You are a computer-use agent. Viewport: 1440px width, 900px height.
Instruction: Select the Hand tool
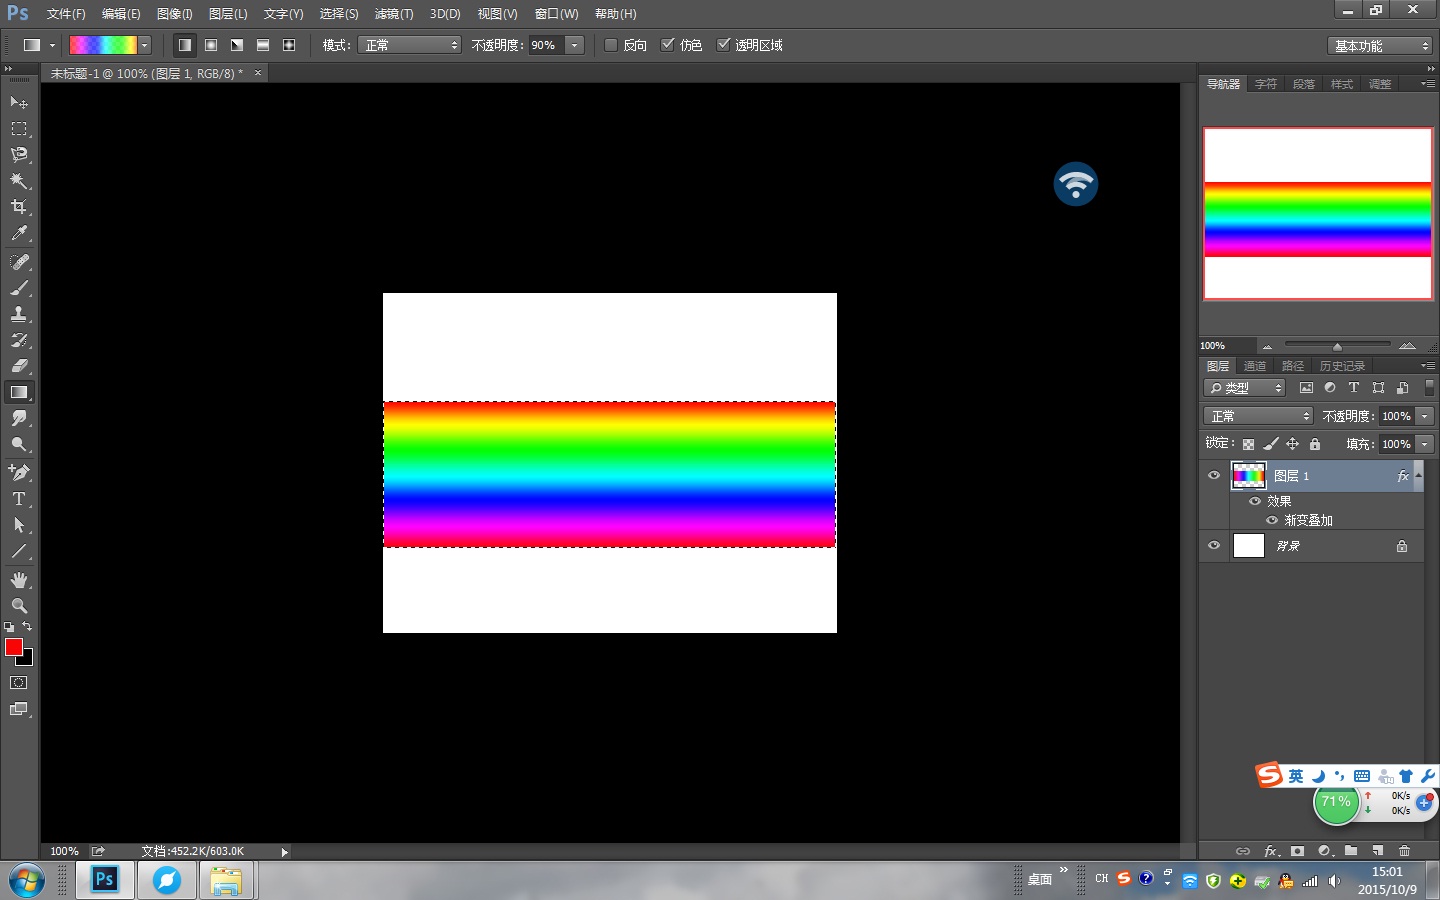point(19,580)
